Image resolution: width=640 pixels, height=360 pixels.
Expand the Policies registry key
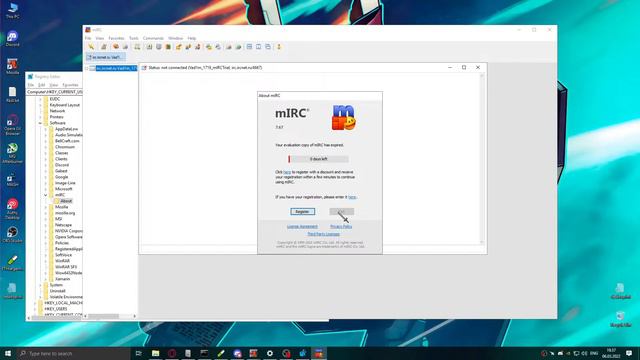click(x=46, y=243)
